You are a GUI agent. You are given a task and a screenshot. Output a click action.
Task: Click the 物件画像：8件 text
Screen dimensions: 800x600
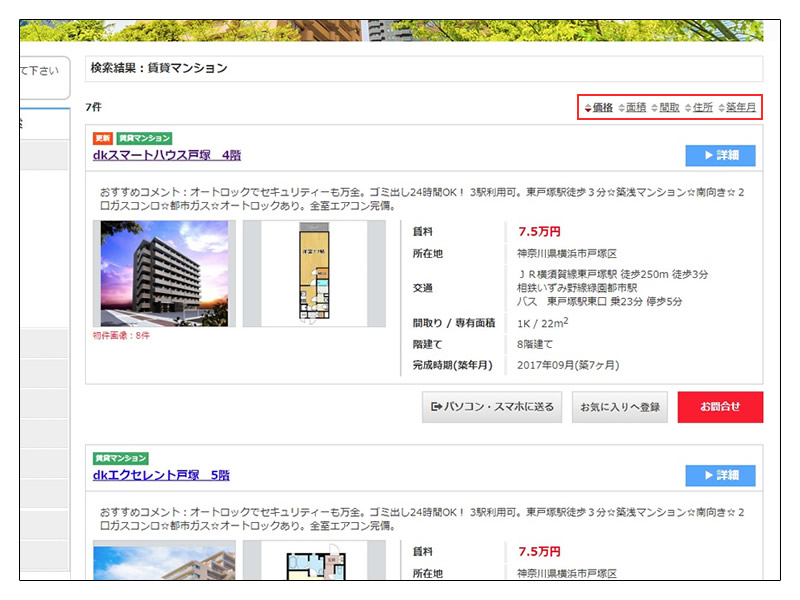[121, 336]
